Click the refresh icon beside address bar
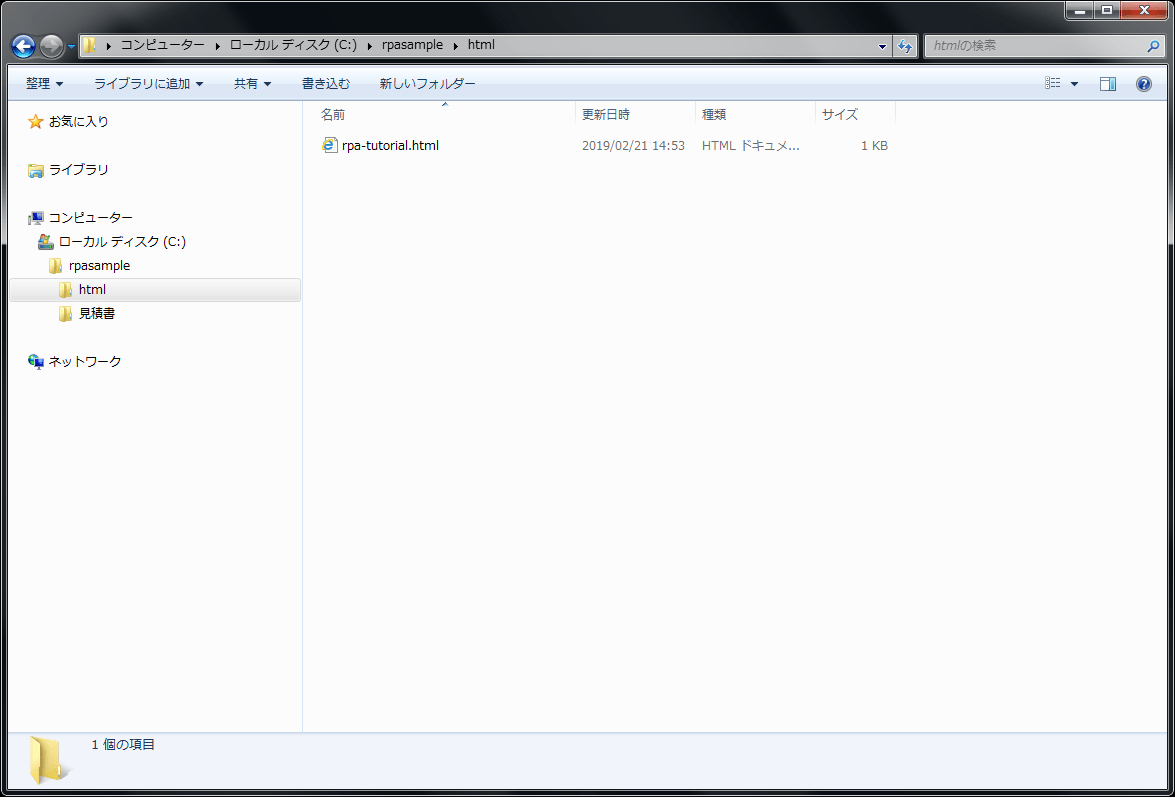Viewport: 1175px width, 797px height. point(905,46)
